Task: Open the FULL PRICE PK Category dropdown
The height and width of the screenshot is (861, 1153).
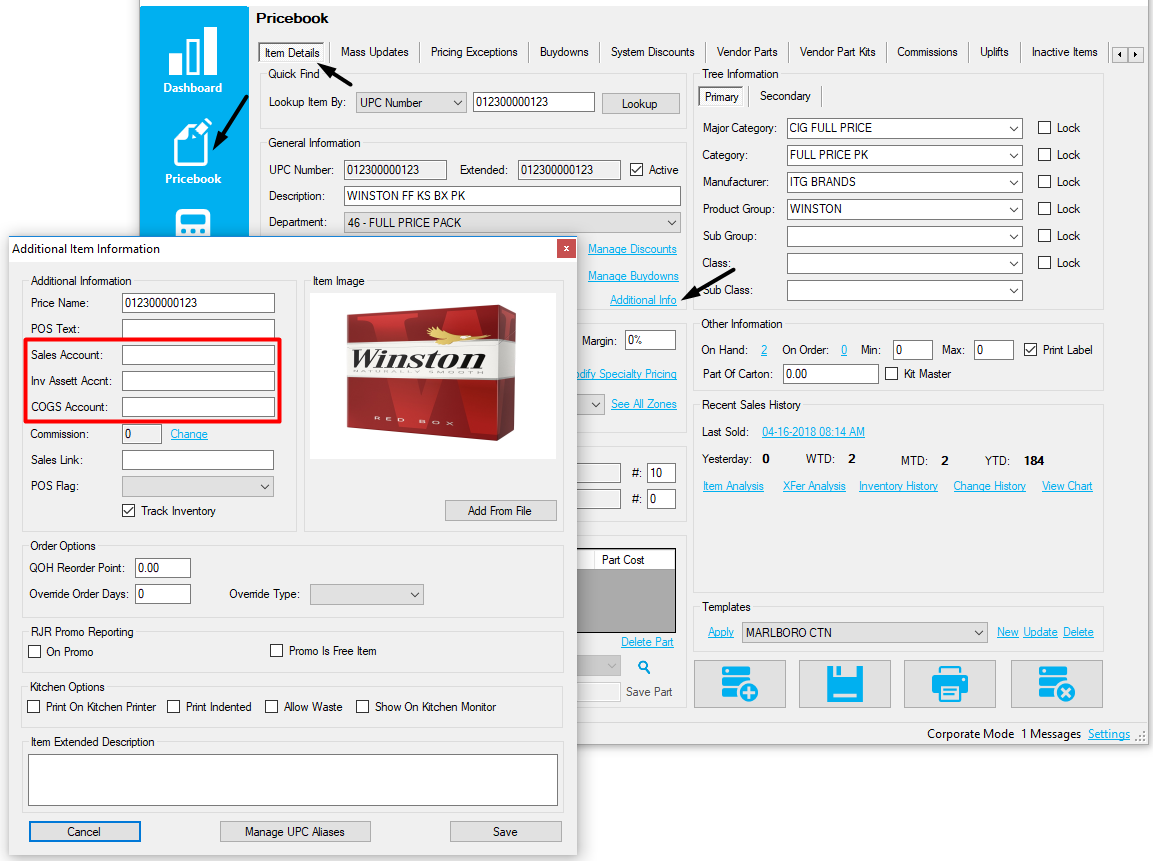Action: coord(904,155)
